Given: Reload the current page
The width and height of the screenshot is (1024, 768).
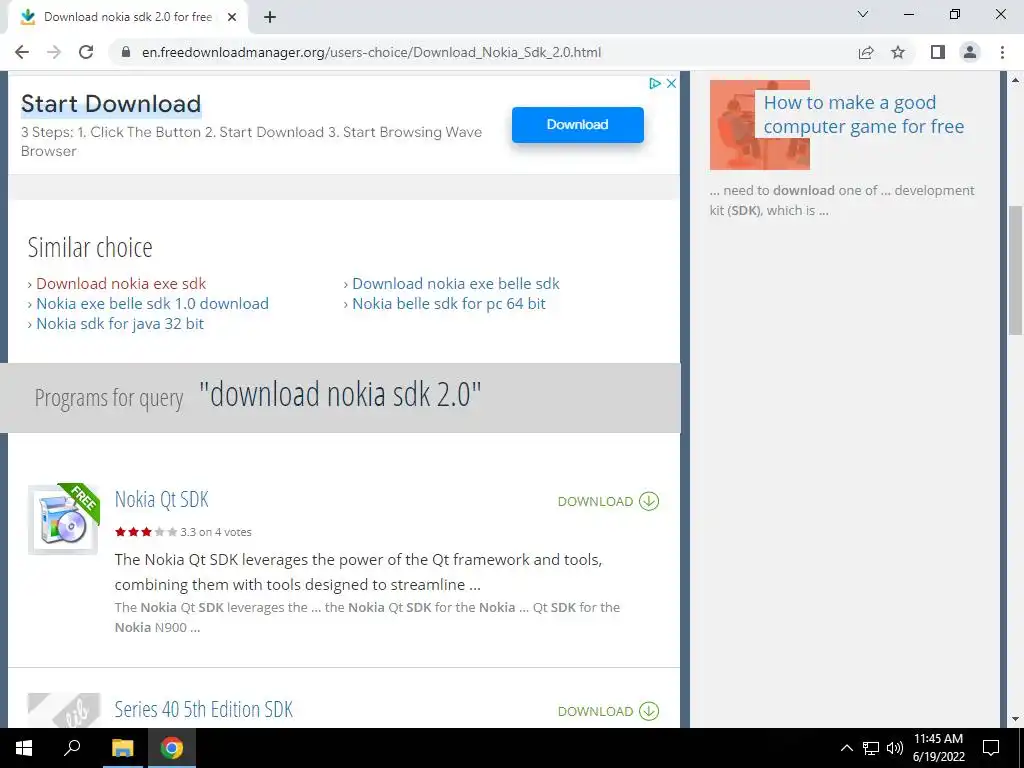Looking at the screenshot, I should (86, 52).
